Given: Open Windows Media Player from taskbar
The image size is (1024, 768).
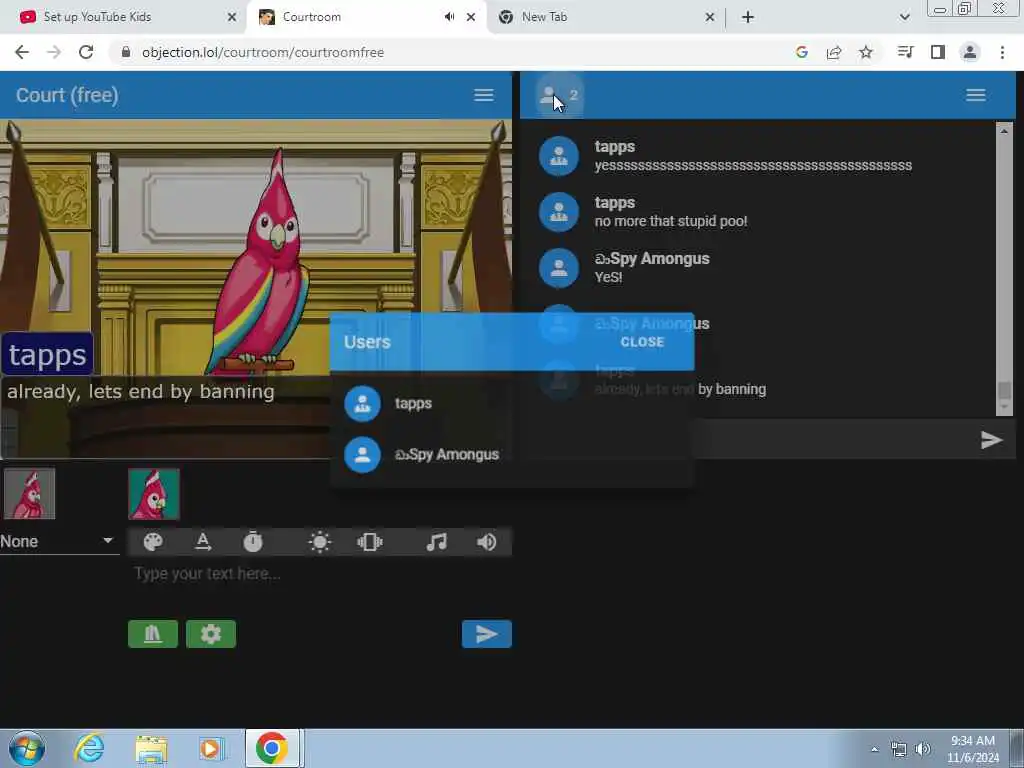Looking at the screenshot, I should tap(212, 748).
